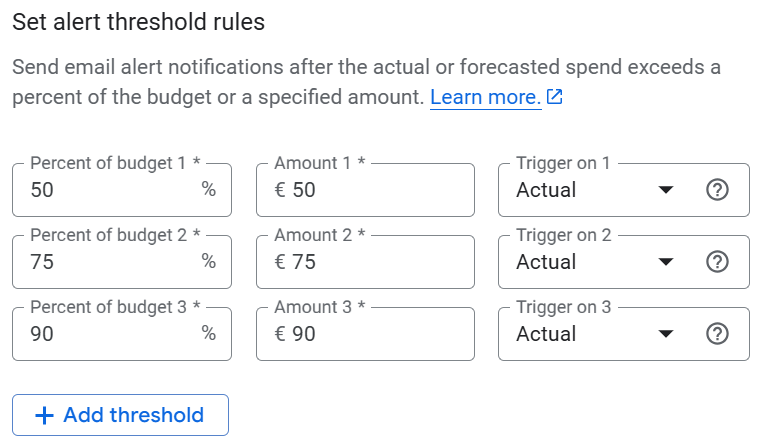Click into the Amount 1 field
The width and height of the screenshot is (764, 448).
click(365, 190)
